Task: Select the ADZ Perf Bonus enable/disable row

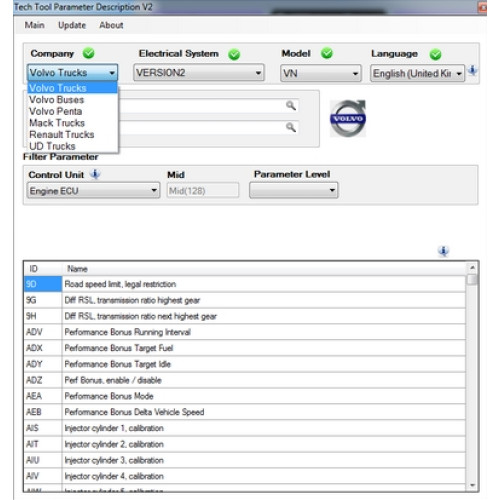Action: click(x=245, y=380)
